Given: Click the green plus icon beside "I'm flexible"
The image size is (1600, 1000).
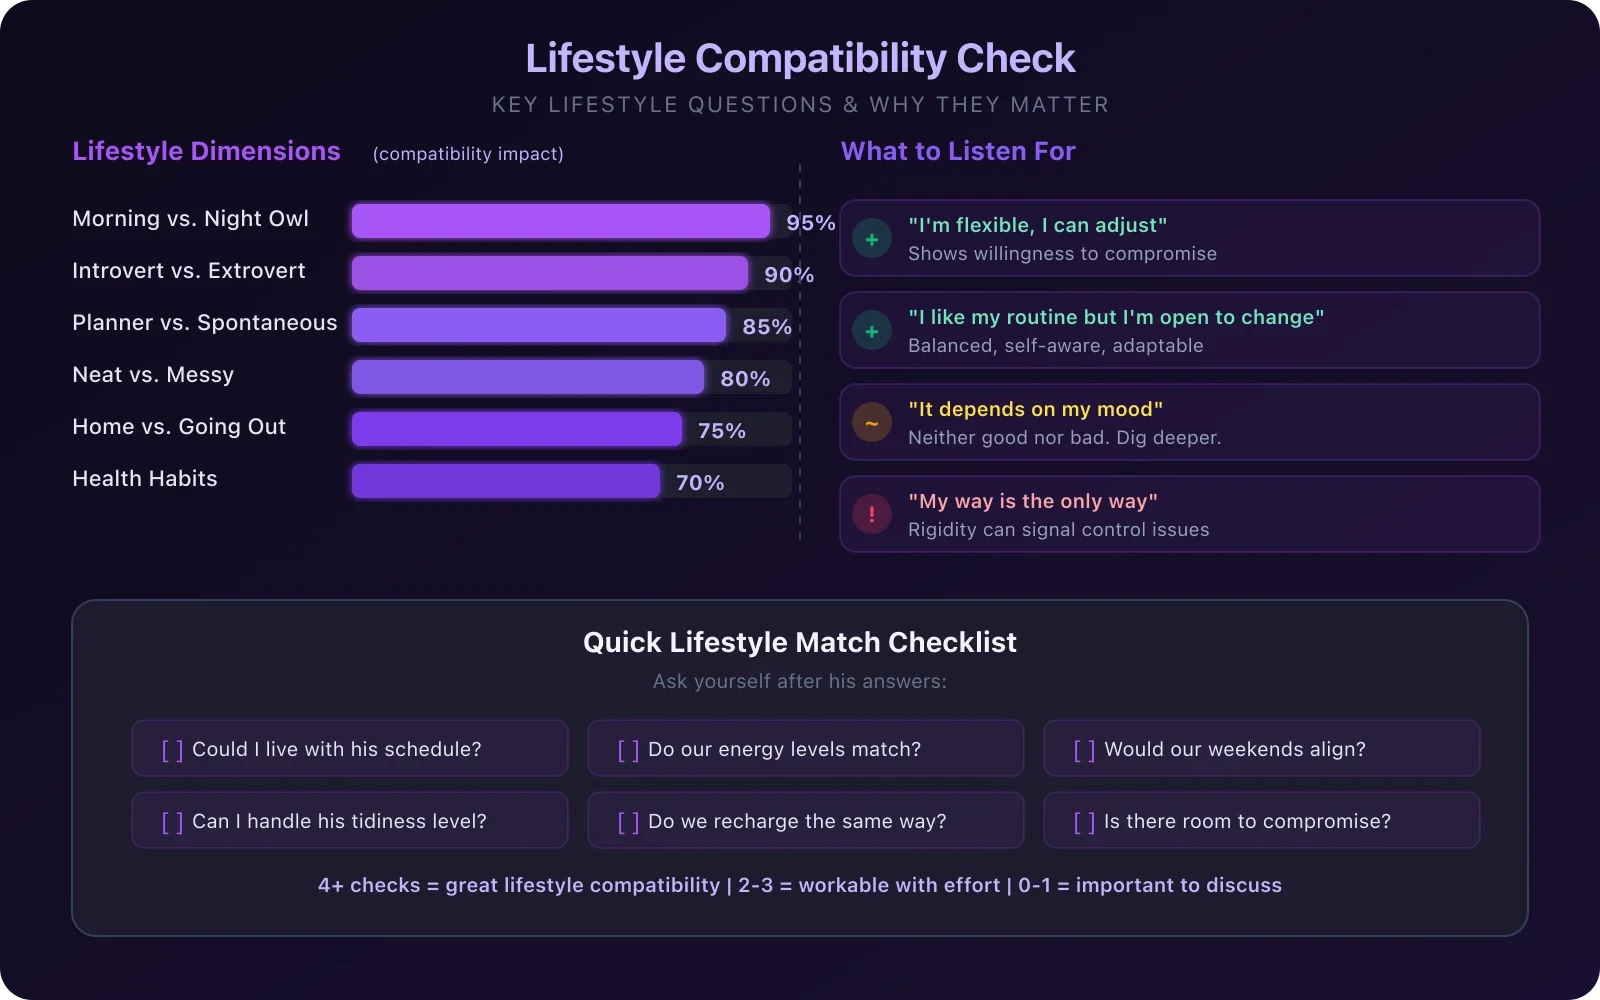Looking at the screenshot, I should coord(872,239).
